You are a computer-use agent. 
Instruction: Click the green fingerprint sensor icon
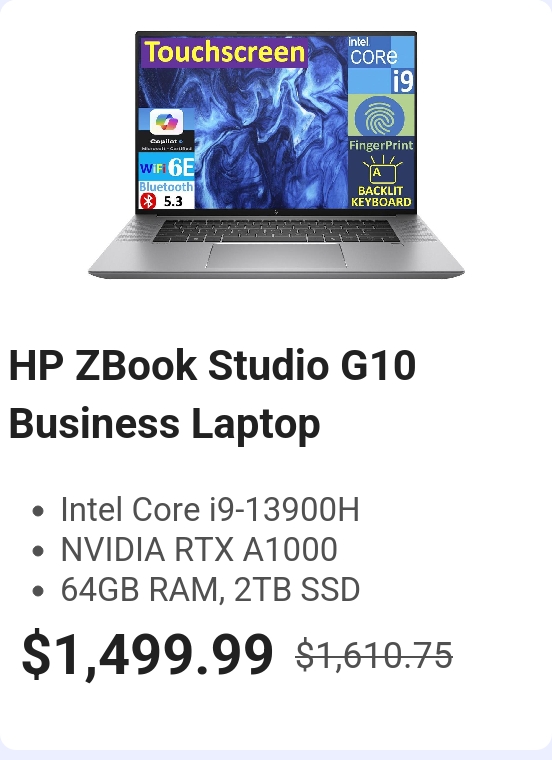pyautogui.click(x=379, y=116)
